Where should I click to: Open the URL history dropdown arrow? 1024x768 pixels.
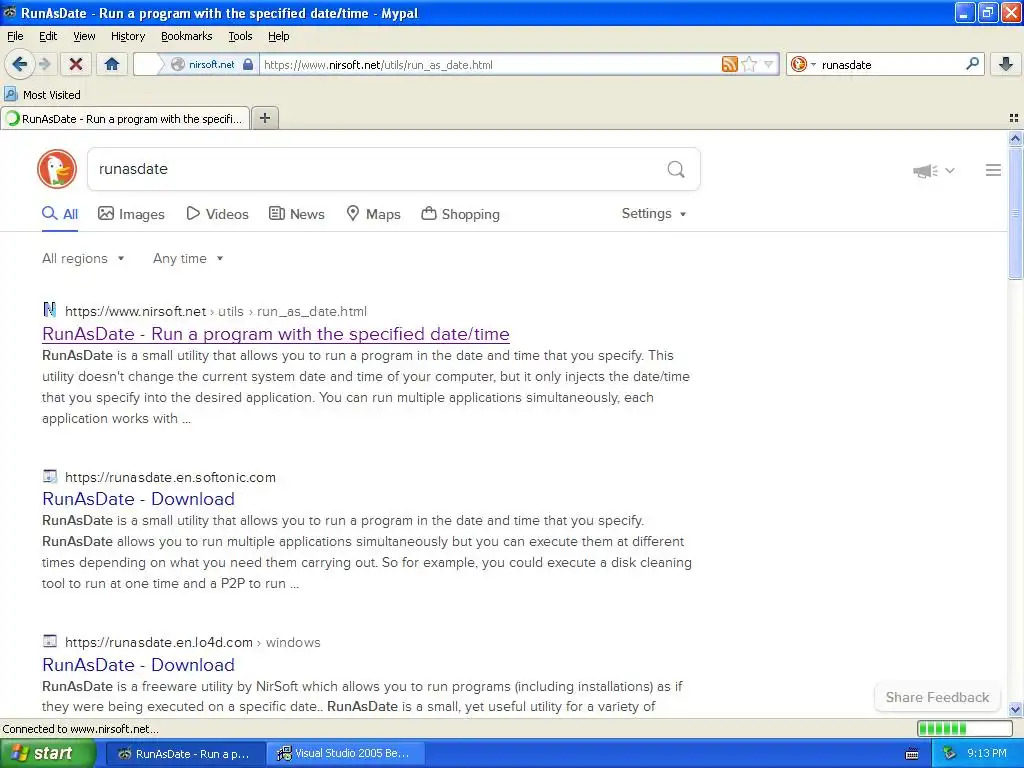(x=769, y=64)
